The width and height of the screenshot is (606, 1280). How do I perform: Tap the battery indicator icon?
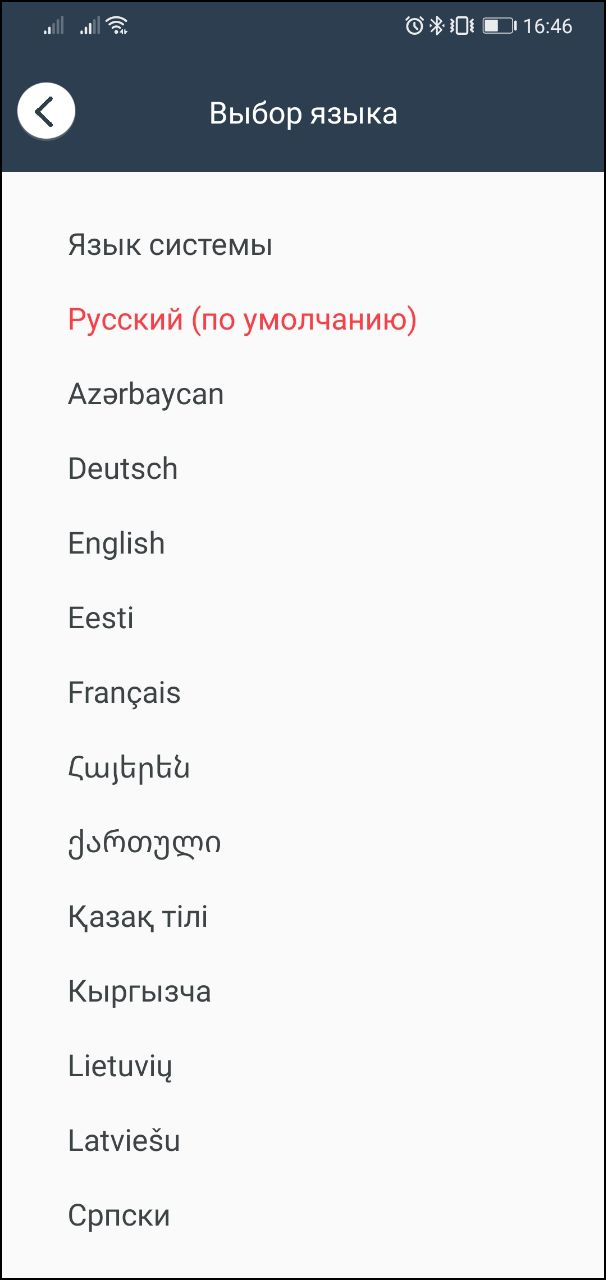[x=499, y=27]
